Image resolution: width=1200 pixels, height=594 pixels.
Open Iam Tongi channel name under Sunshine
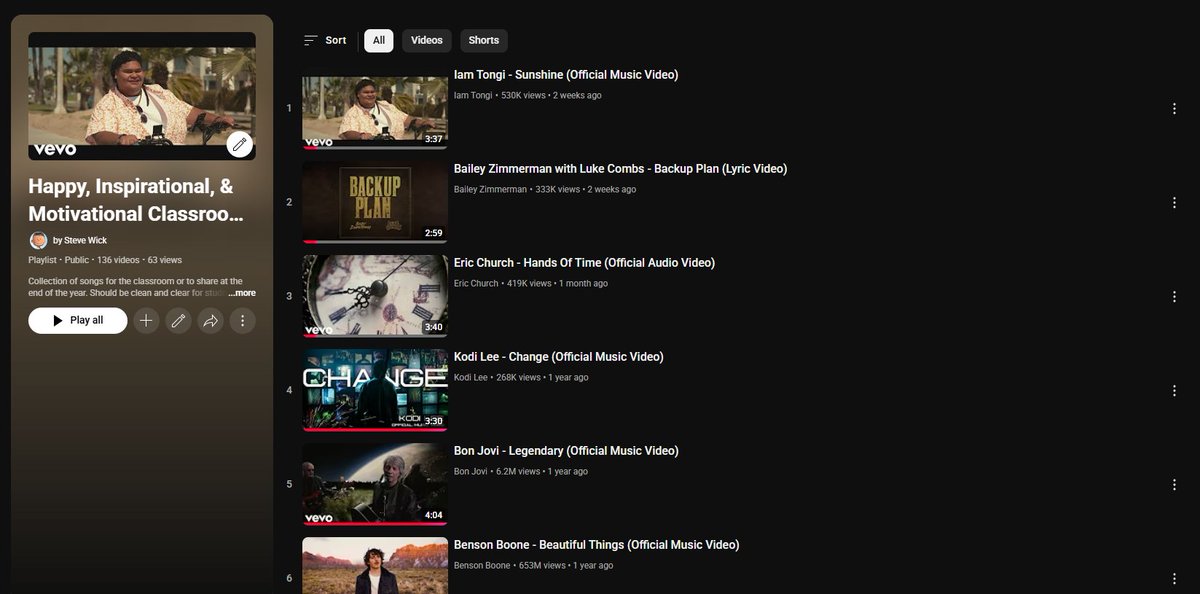click(473, 96)
